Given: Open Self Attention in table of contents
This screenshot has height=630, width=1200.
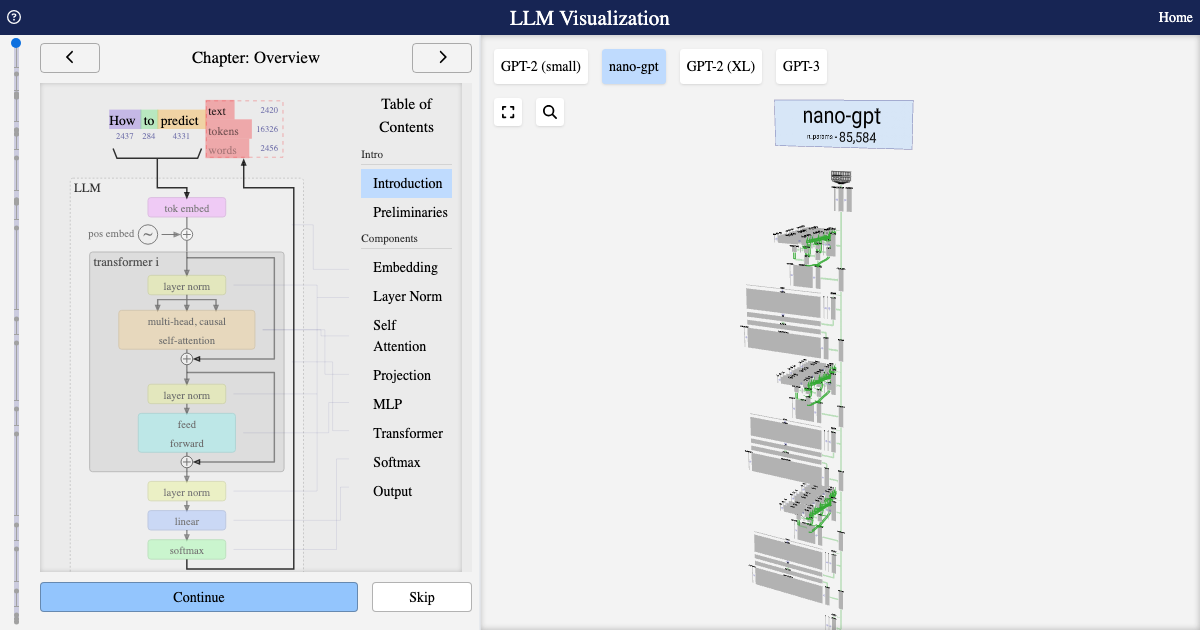Looking at the screenshot, I should (x=400, y=336).
